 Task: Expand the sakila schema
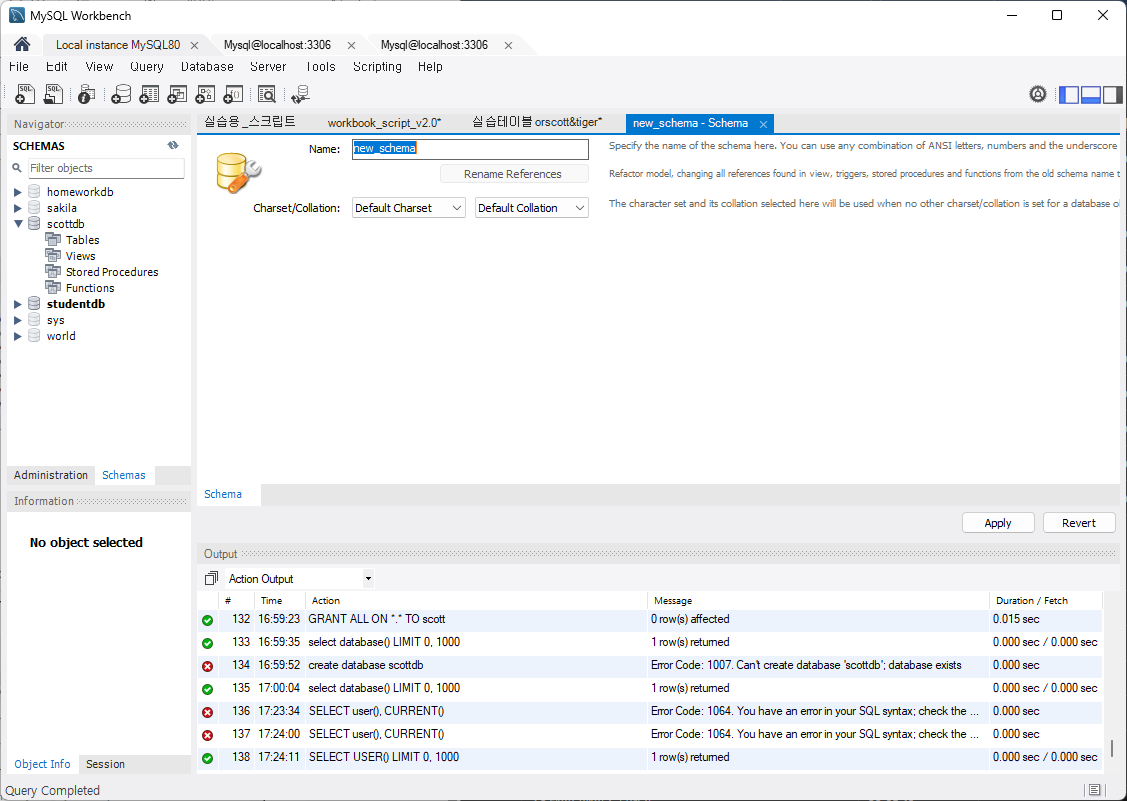click(18, 208)
